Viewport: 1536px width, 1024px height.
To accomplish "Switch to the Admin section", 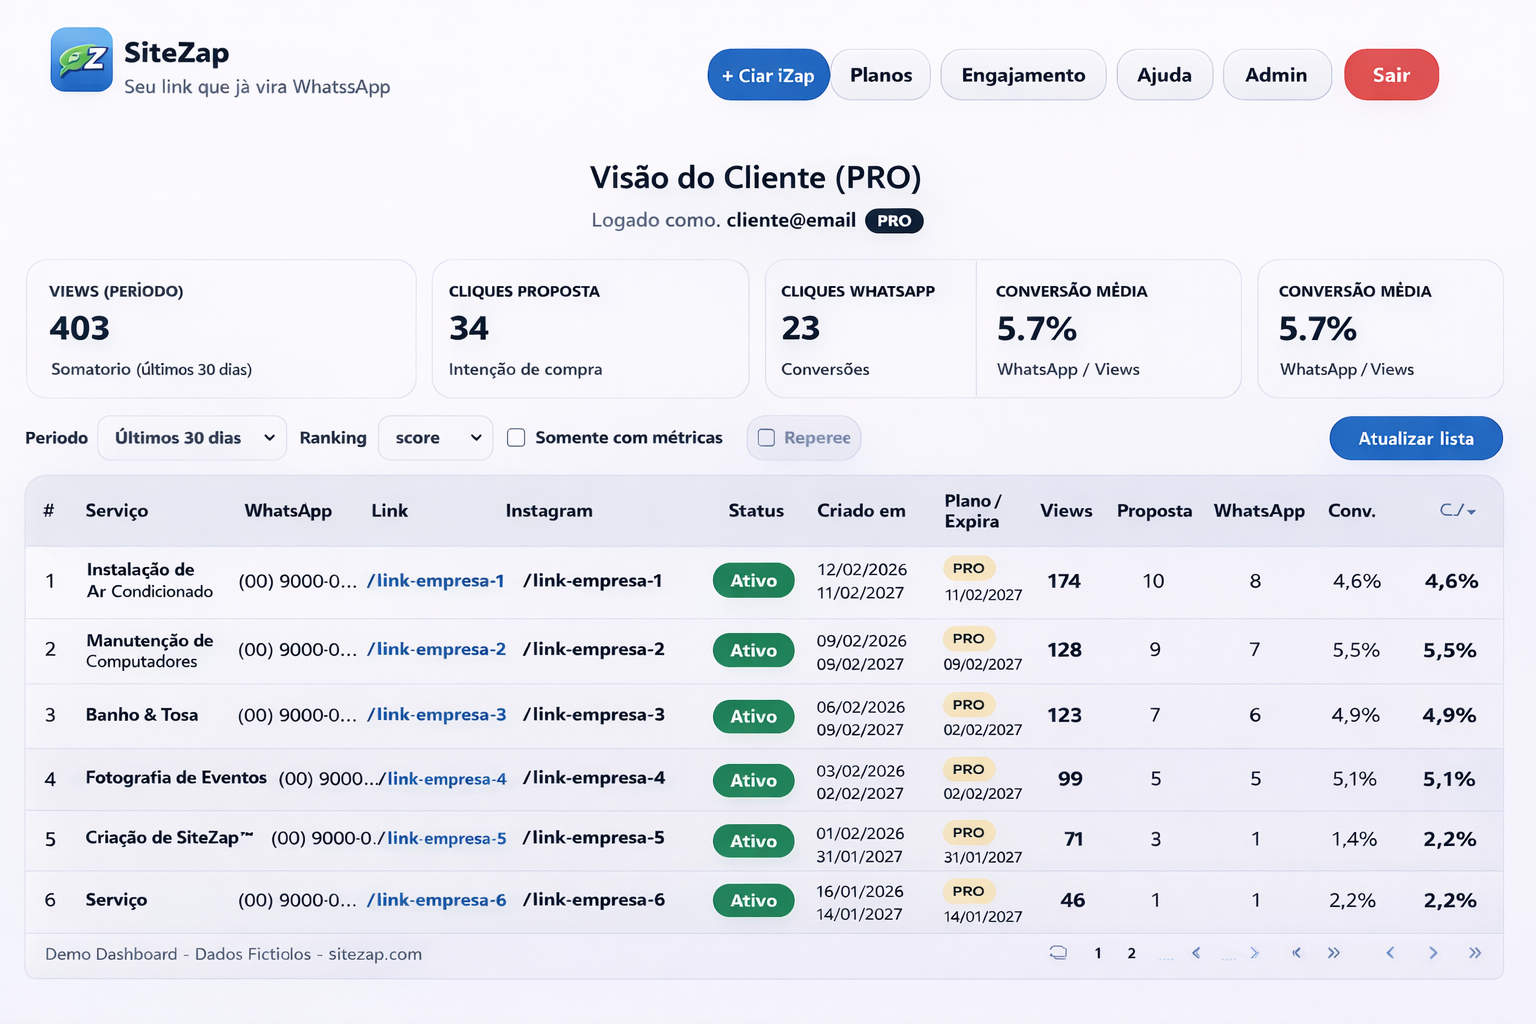I will point(1277,74).
